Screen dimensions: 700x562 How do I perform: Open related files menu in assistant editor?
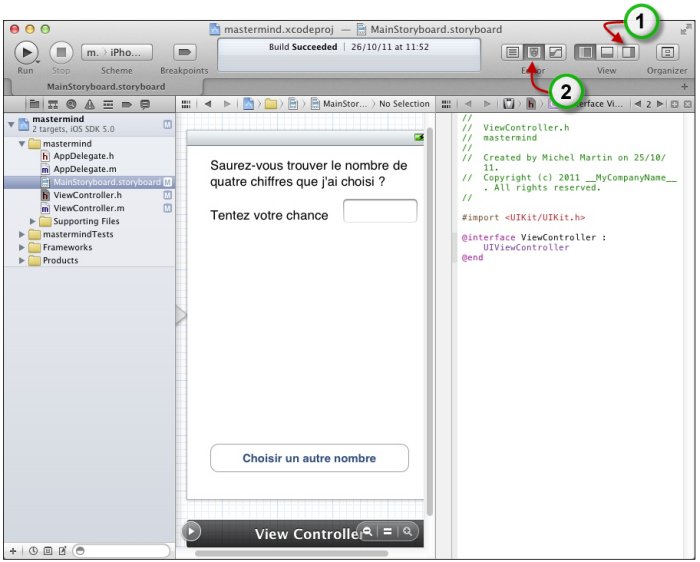coord(446,104)
